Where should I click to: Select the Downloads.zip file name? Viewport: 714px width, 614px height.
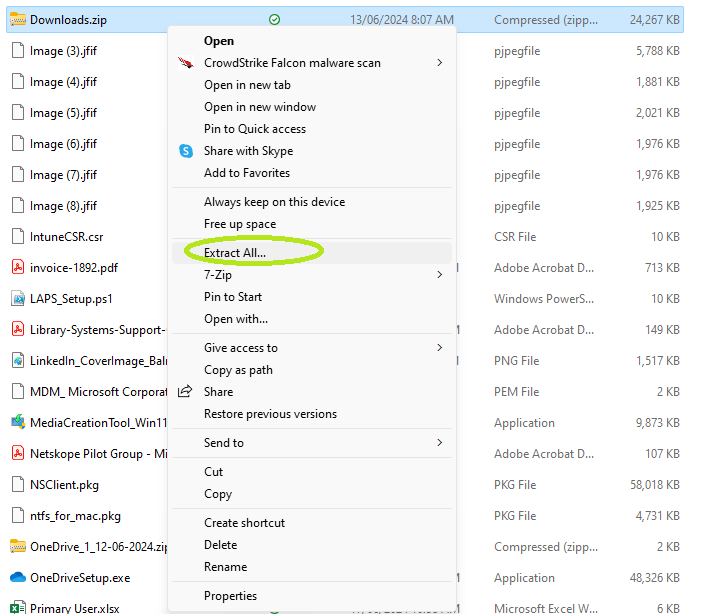coord(68,20)
